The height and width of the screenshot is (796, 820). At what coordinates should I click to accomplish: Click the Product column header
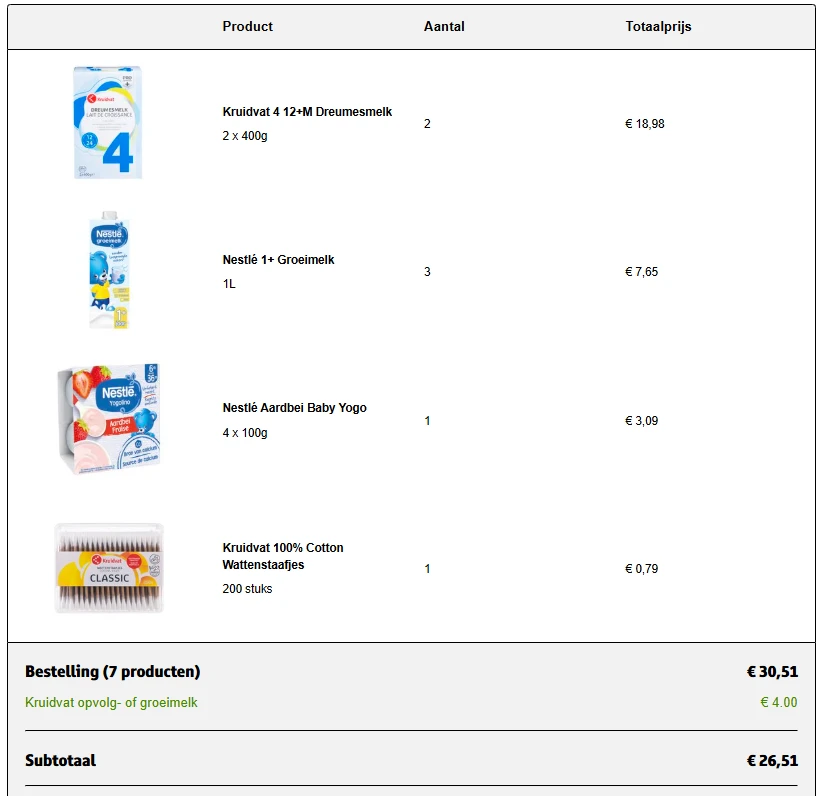[247, 27]
